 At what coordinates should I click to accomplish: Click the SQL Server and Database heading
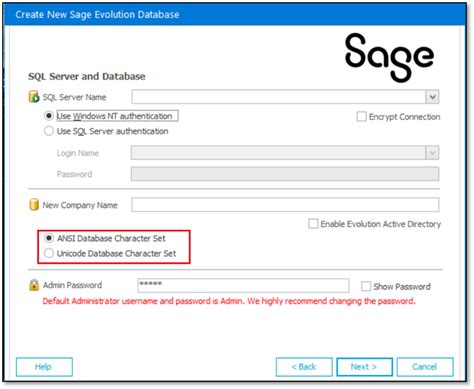click(x=87, y=76)
